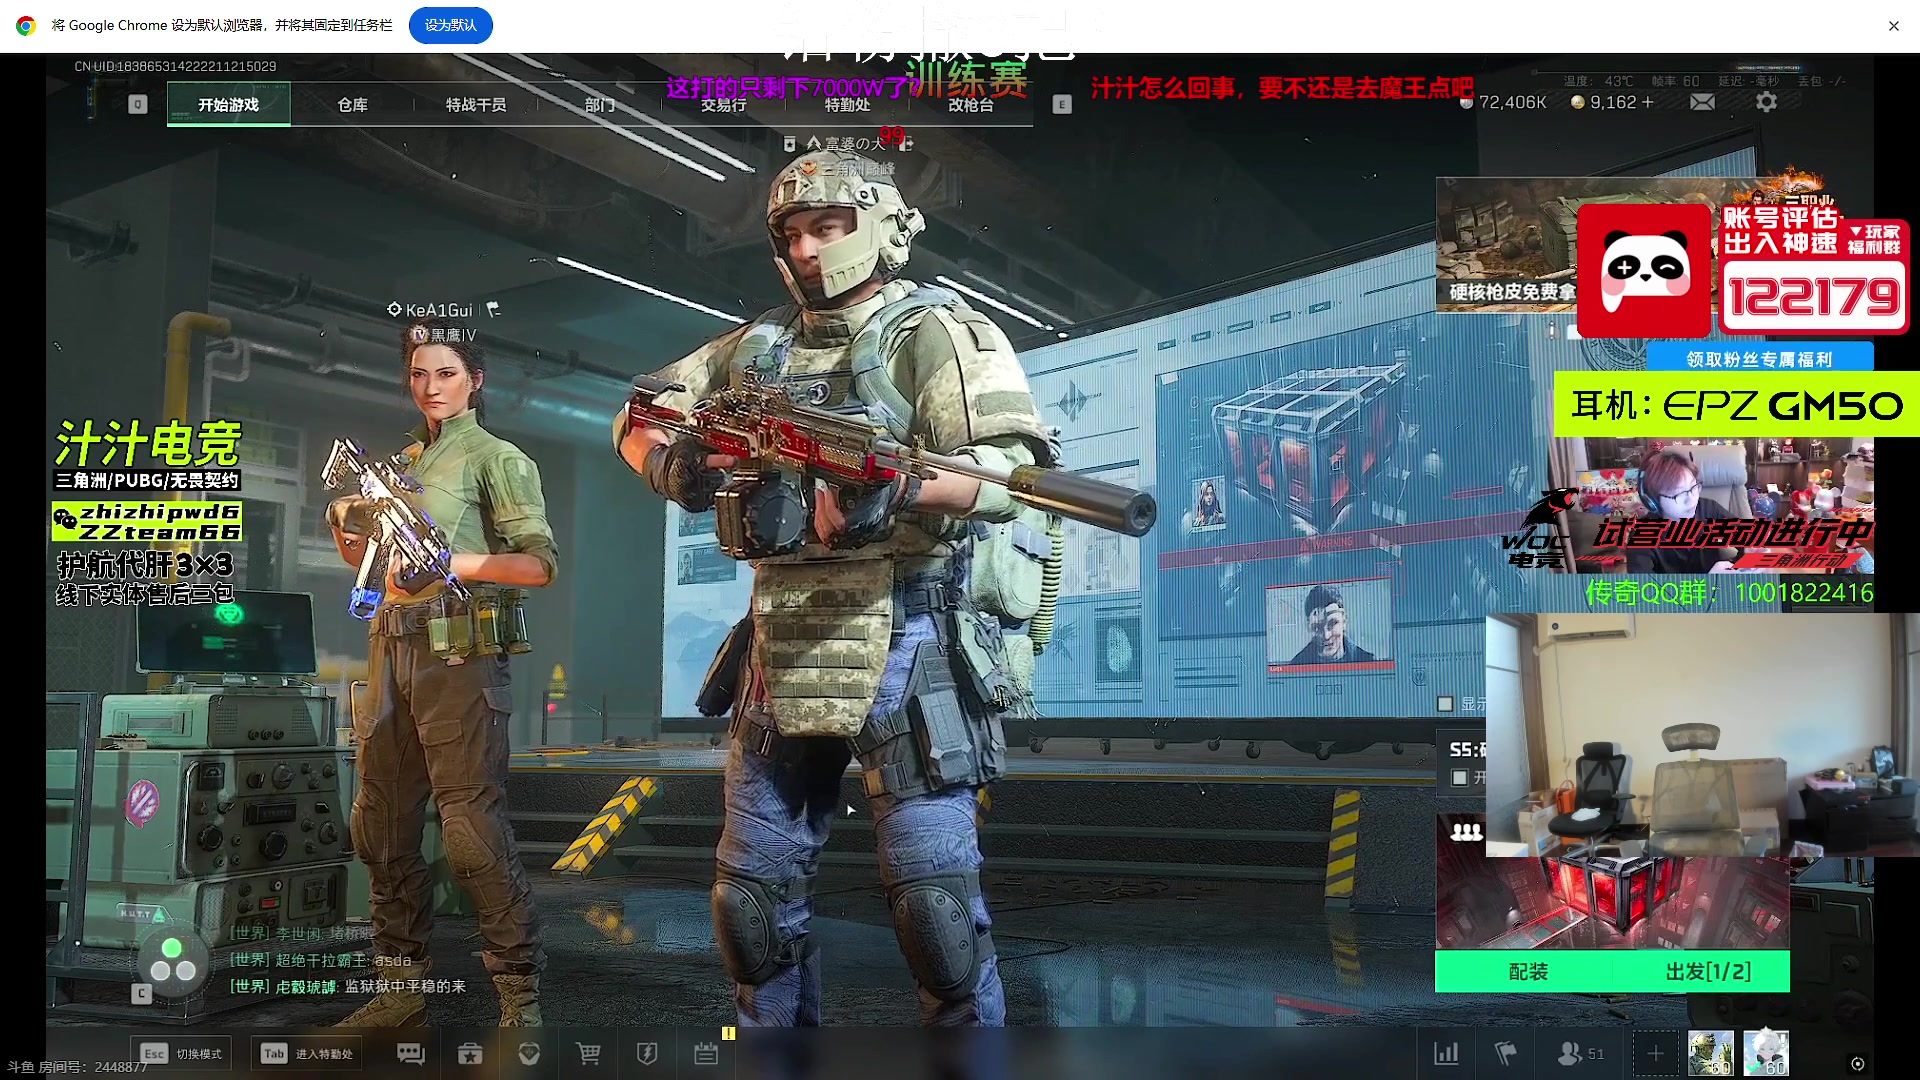The image size is (1920, 1080).
Task: Click the 出发[1/2] deploy button
Action: pos(1708,972)
